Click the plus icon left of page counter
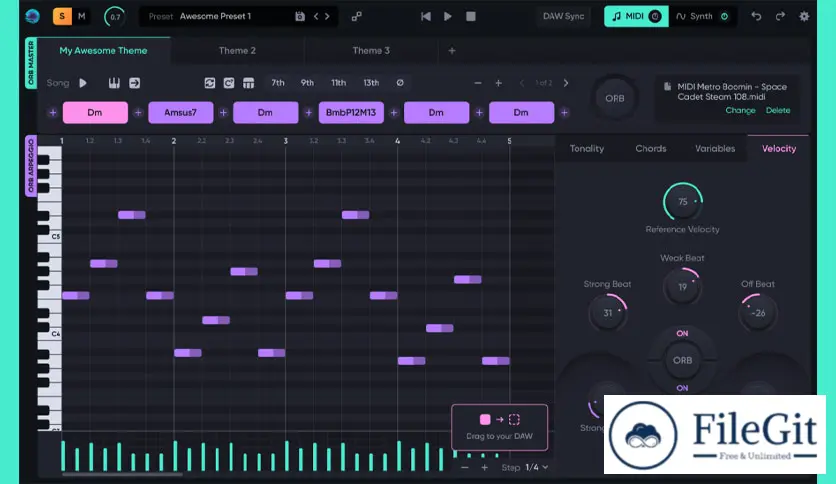This screenshot has width=836, height=484. (x=499, y=83)
